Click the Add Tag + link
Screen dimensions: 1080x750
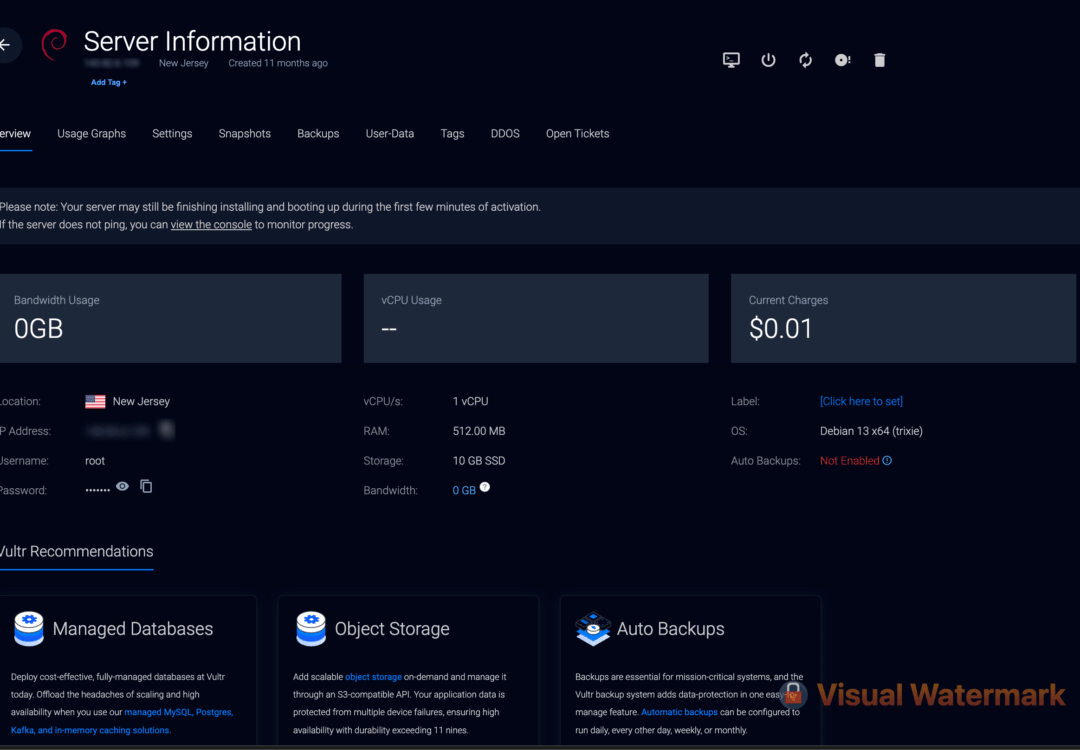click(109, 82)
